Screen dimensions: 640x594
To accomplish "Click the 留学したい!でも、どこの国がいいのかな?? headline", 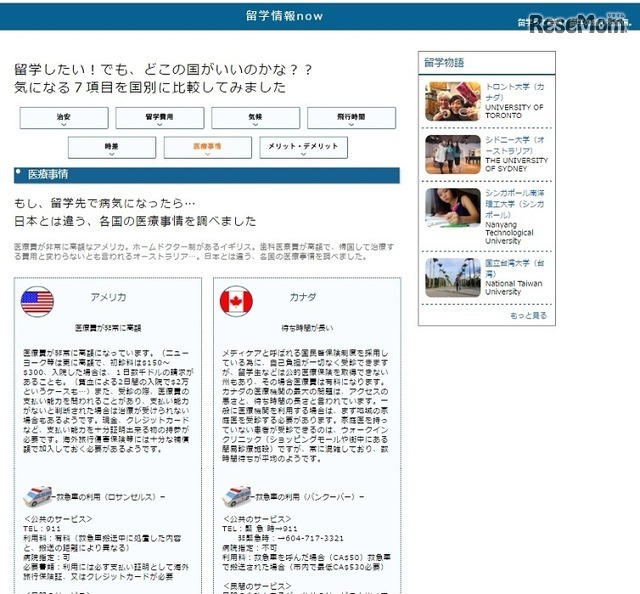I will click(163, 69).
